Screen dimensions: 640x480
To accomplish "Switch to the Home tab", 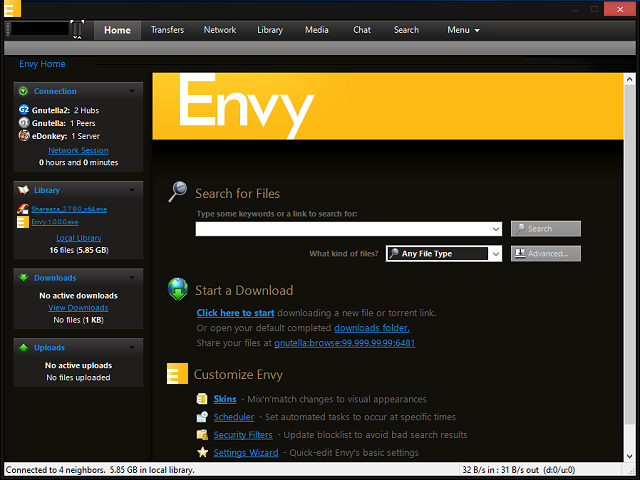I will tap(117, 30).
